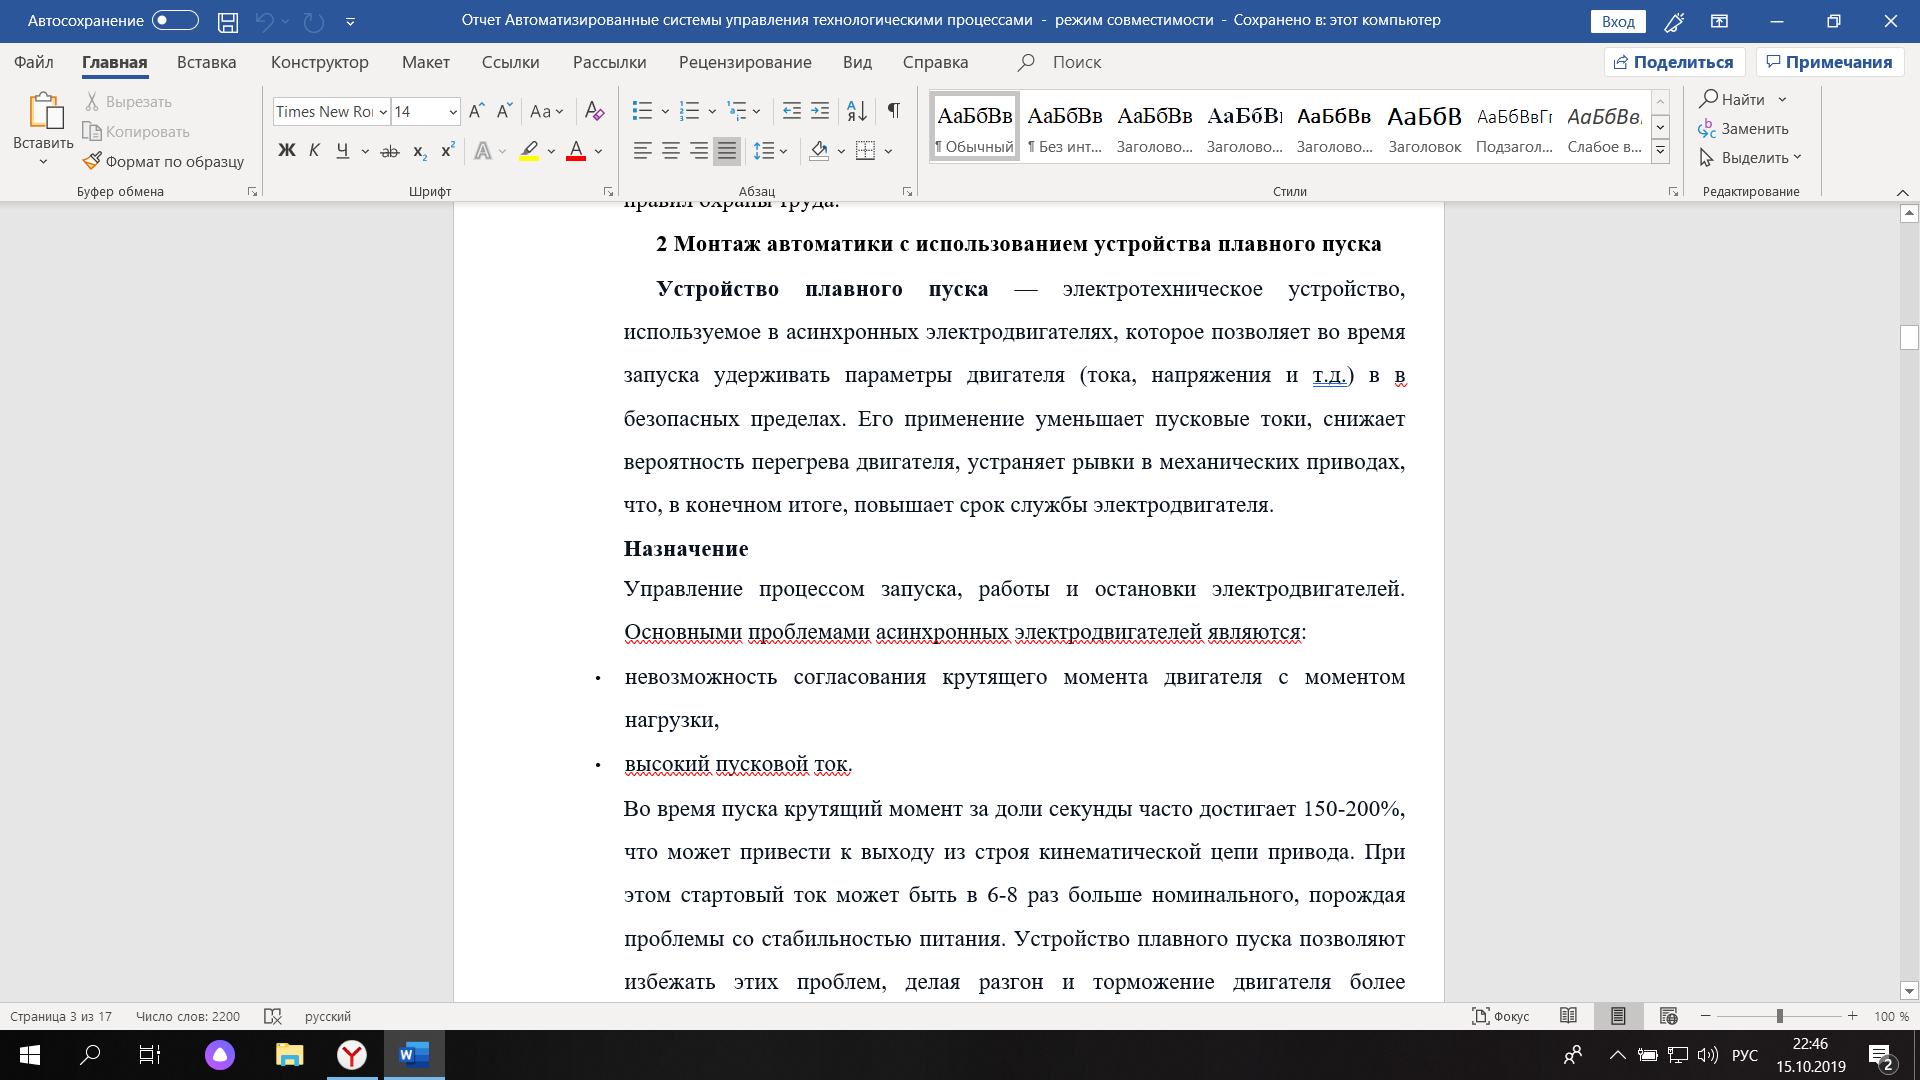Viewport: 1920px width, 1080px height.
Task: Open highlight color dropdown arrow
Action: pyautogui.click(x=551, y=151)
